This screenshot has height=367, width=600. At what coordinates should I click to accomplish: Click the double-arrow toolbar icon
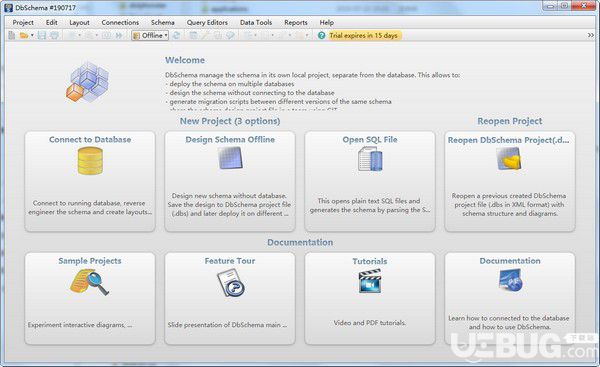(x=119, y=36)
